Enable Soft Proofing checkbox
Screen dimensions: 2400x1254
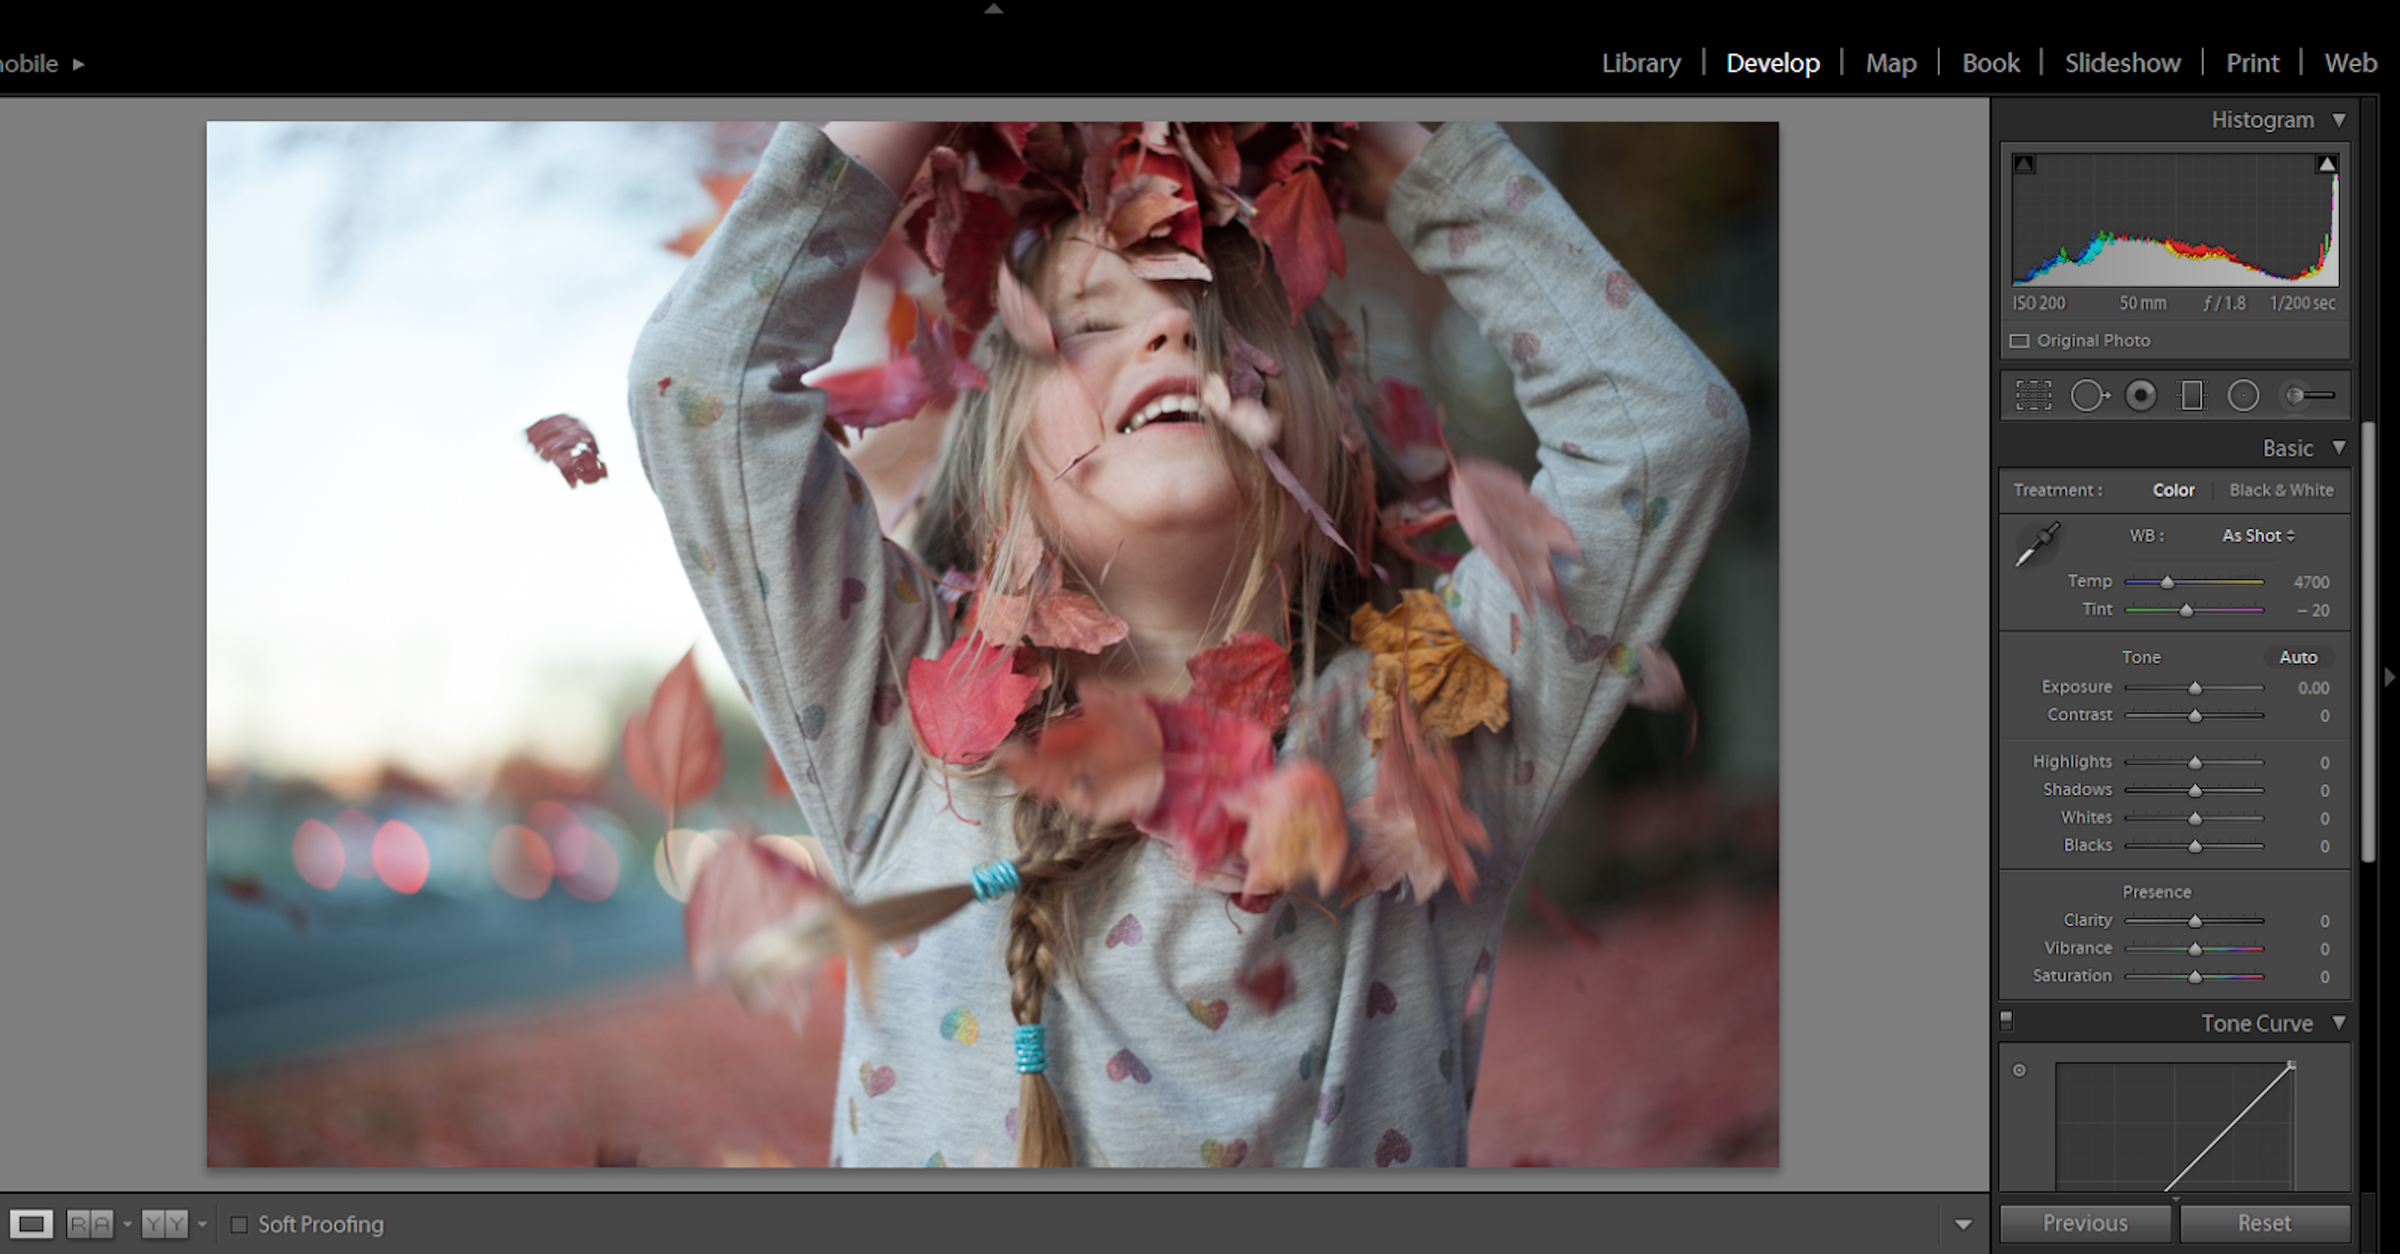[x=239, y=1224]
